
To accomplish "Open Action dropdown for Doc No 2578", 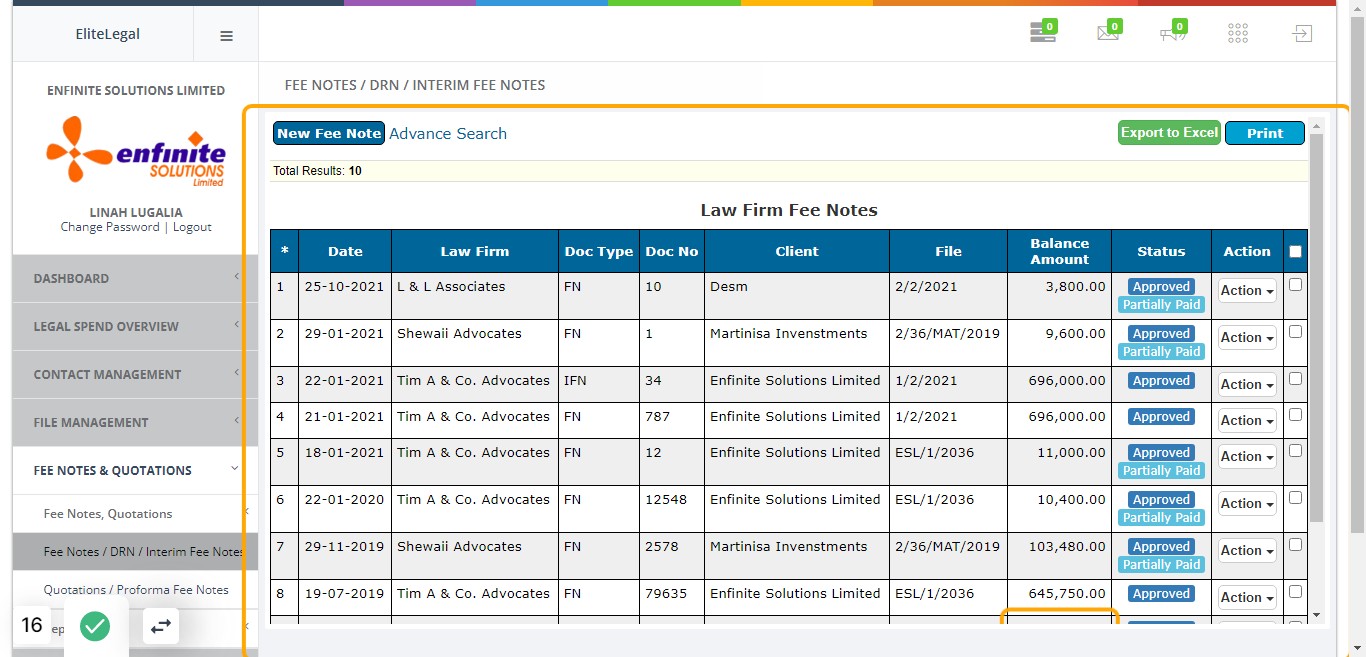I will tap(1247, 551).
